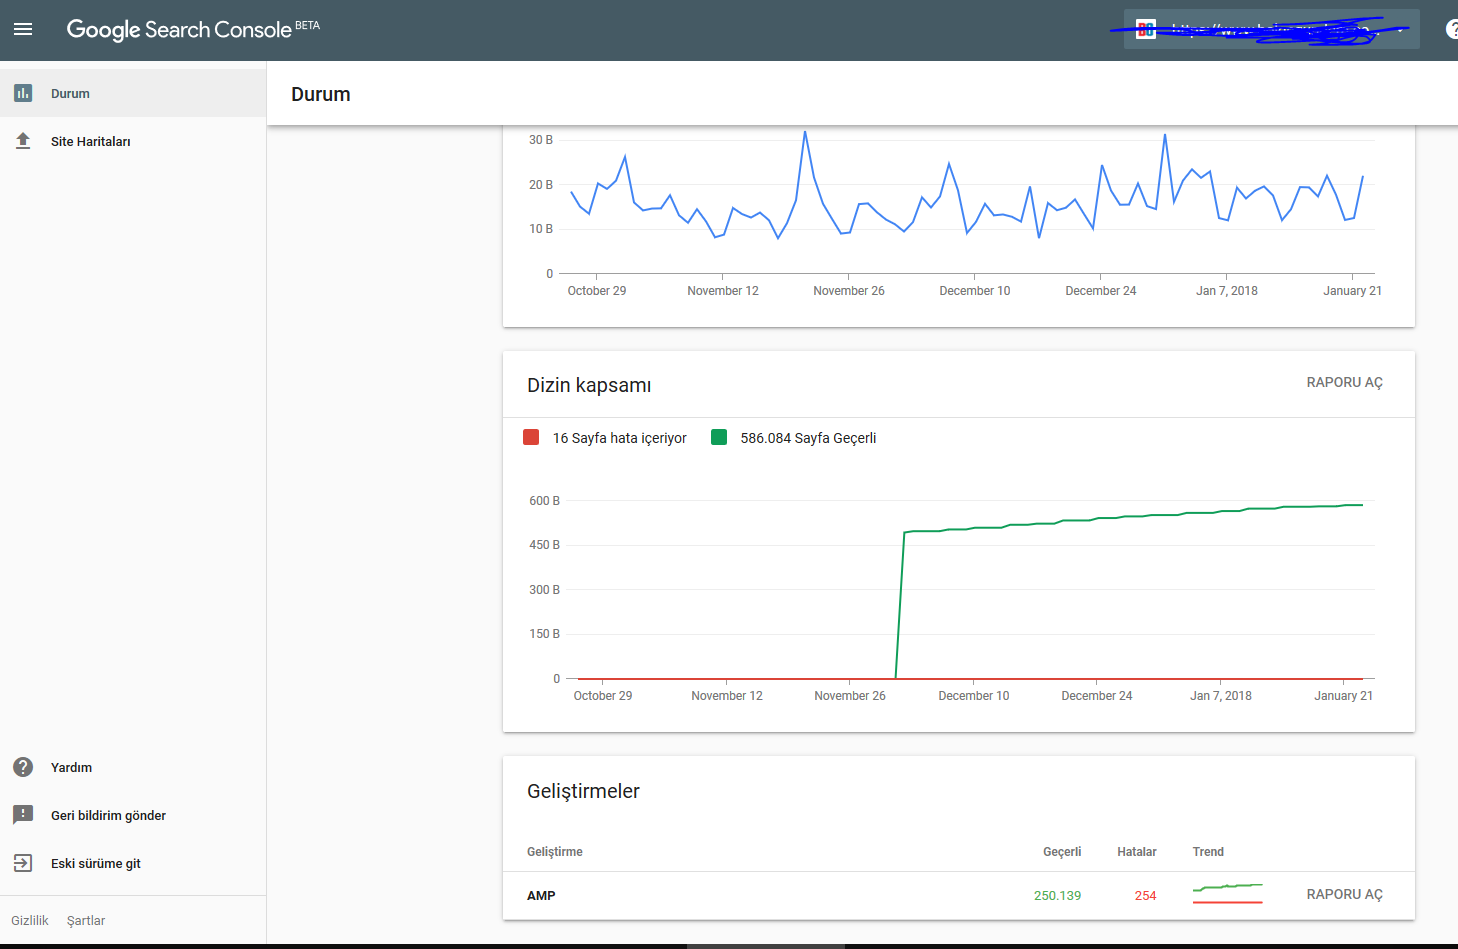
Task: Select Site Haritaları in the sidebar
Action: pyautogui.click(x=90, y=141)
